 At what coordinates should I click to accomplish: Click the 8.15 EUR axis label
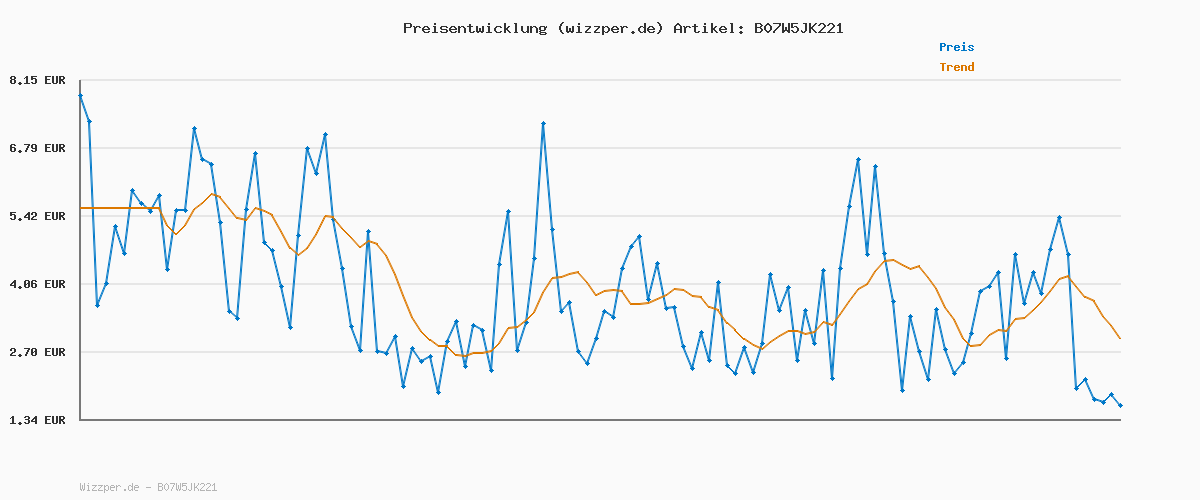37,80
